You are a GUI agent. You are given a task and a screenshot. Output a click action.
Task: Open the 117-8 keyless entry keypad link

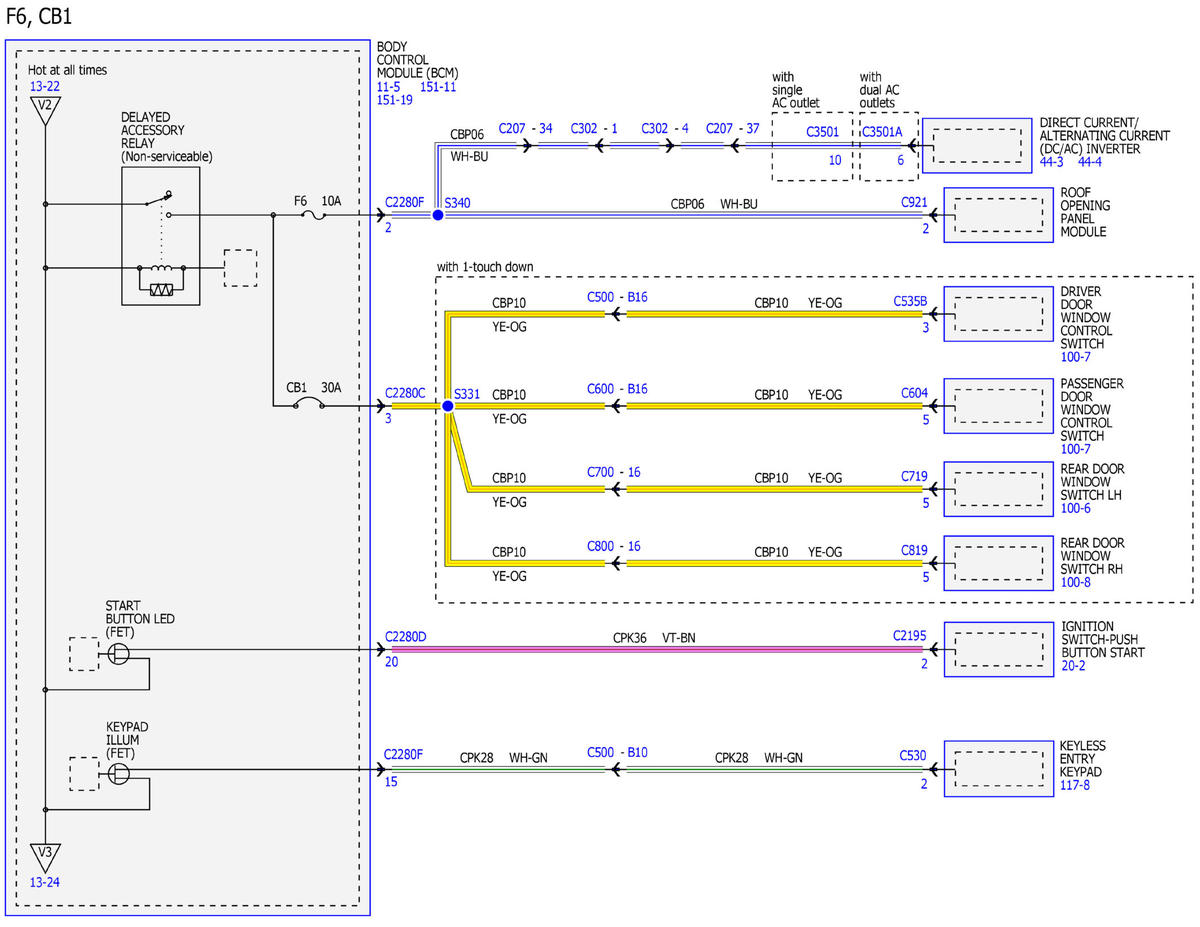point(1075,786)
